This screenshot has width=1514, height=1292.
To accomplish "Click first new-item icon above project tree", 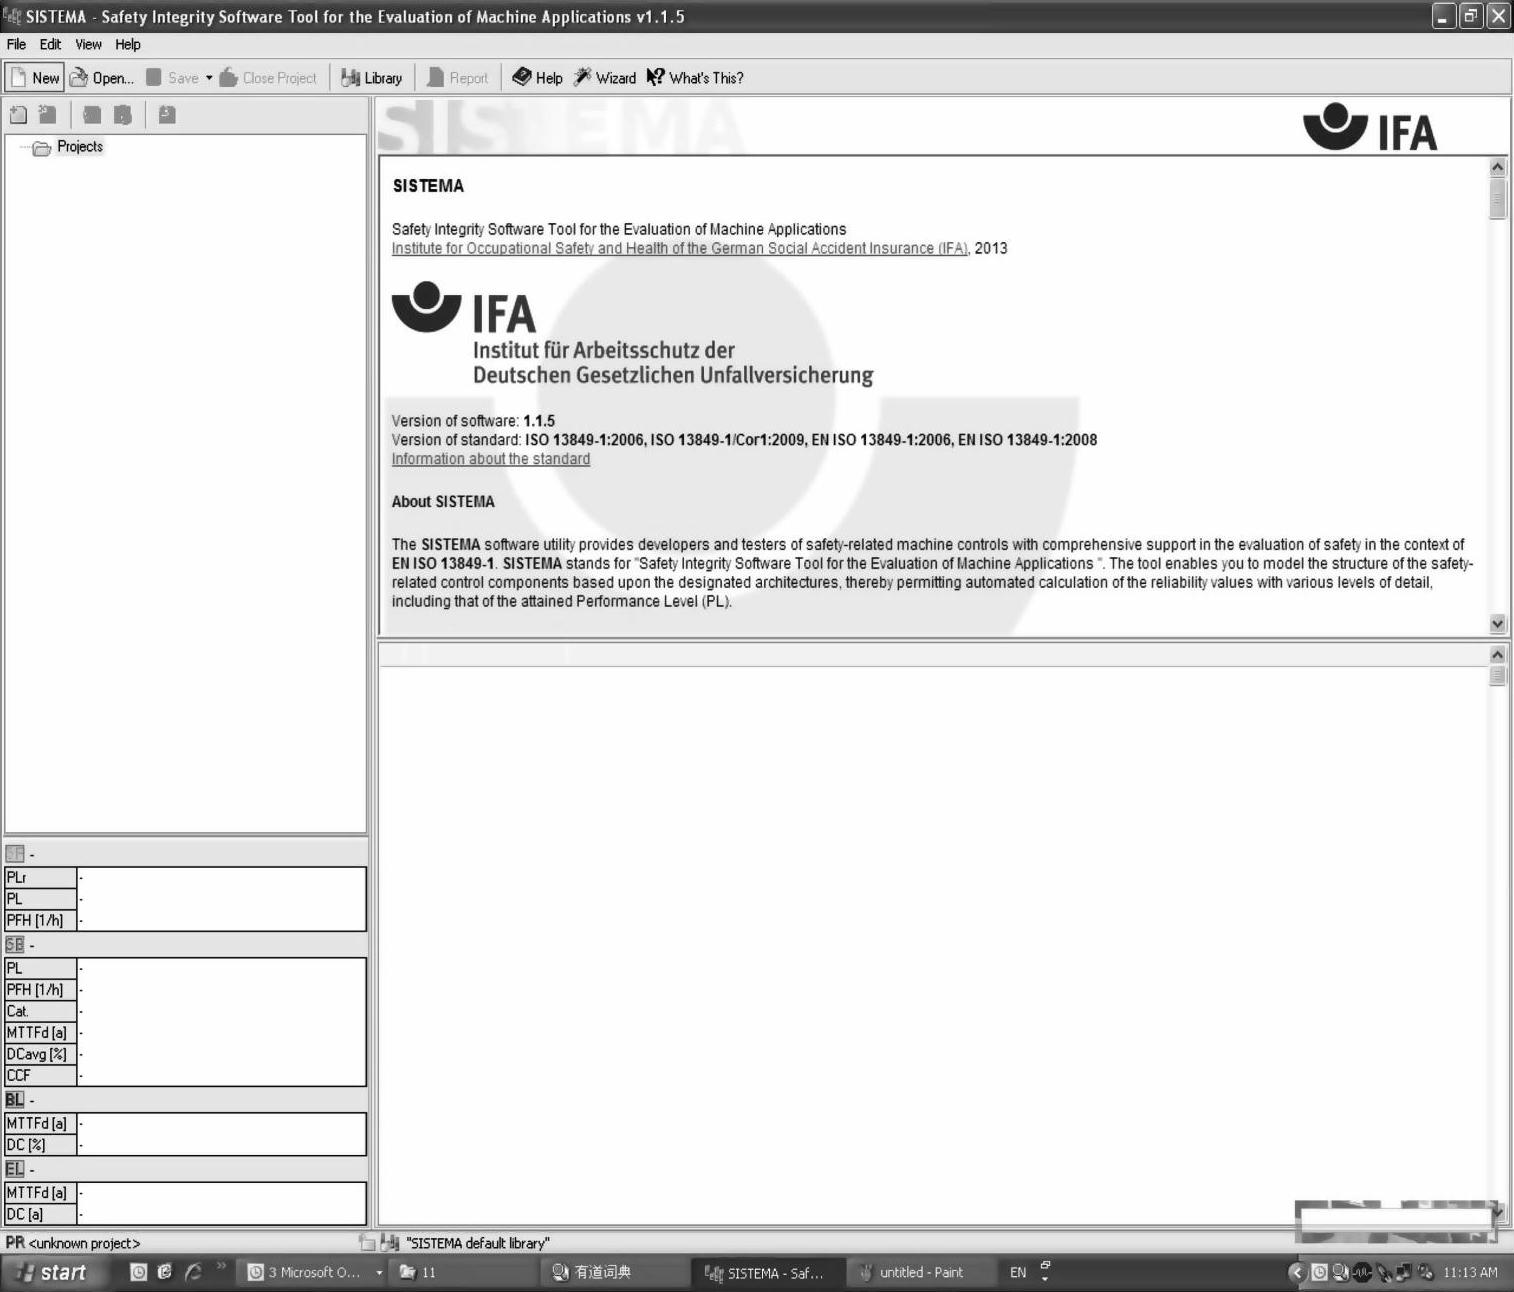I will point(18,115).
